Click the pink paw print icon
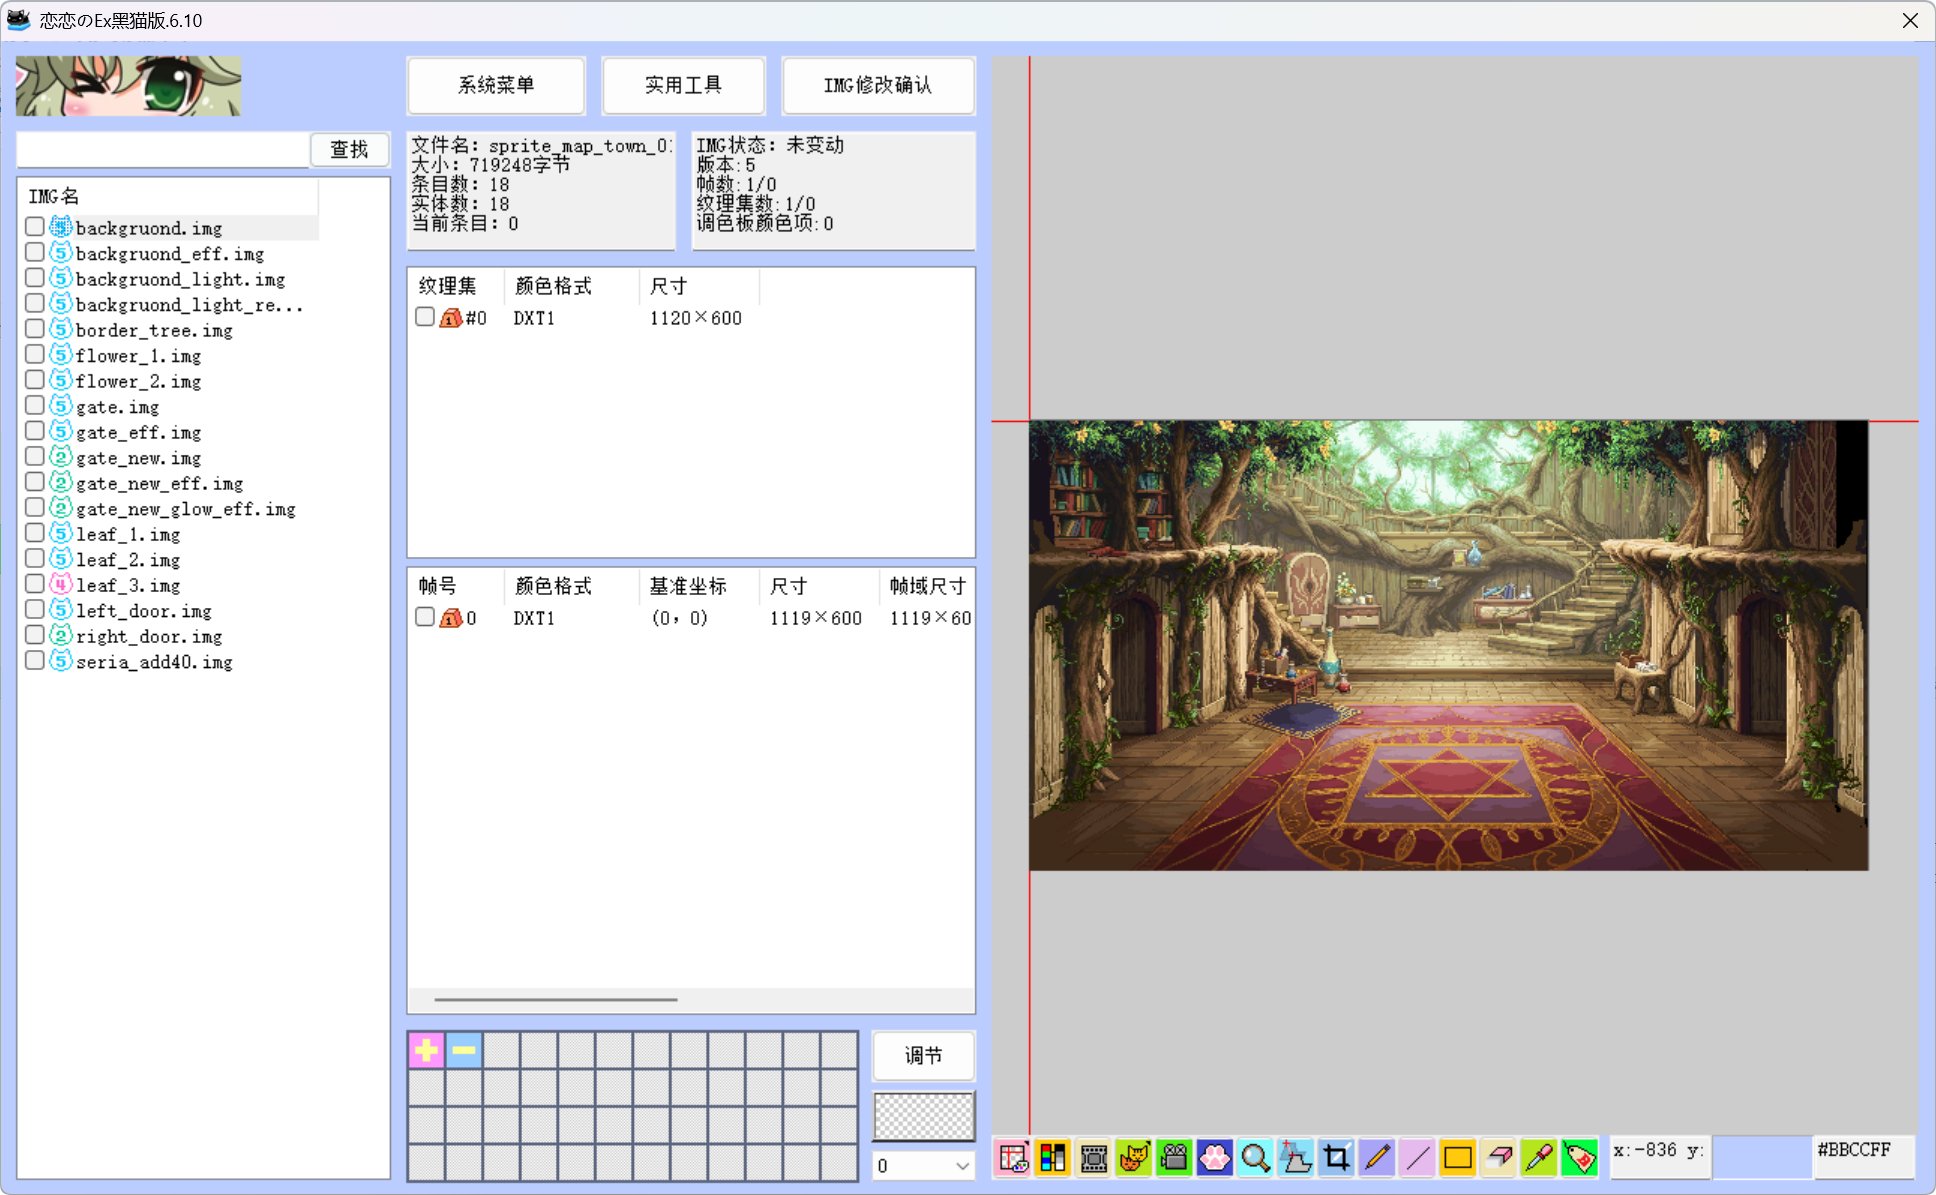 click(1214, 1158)
